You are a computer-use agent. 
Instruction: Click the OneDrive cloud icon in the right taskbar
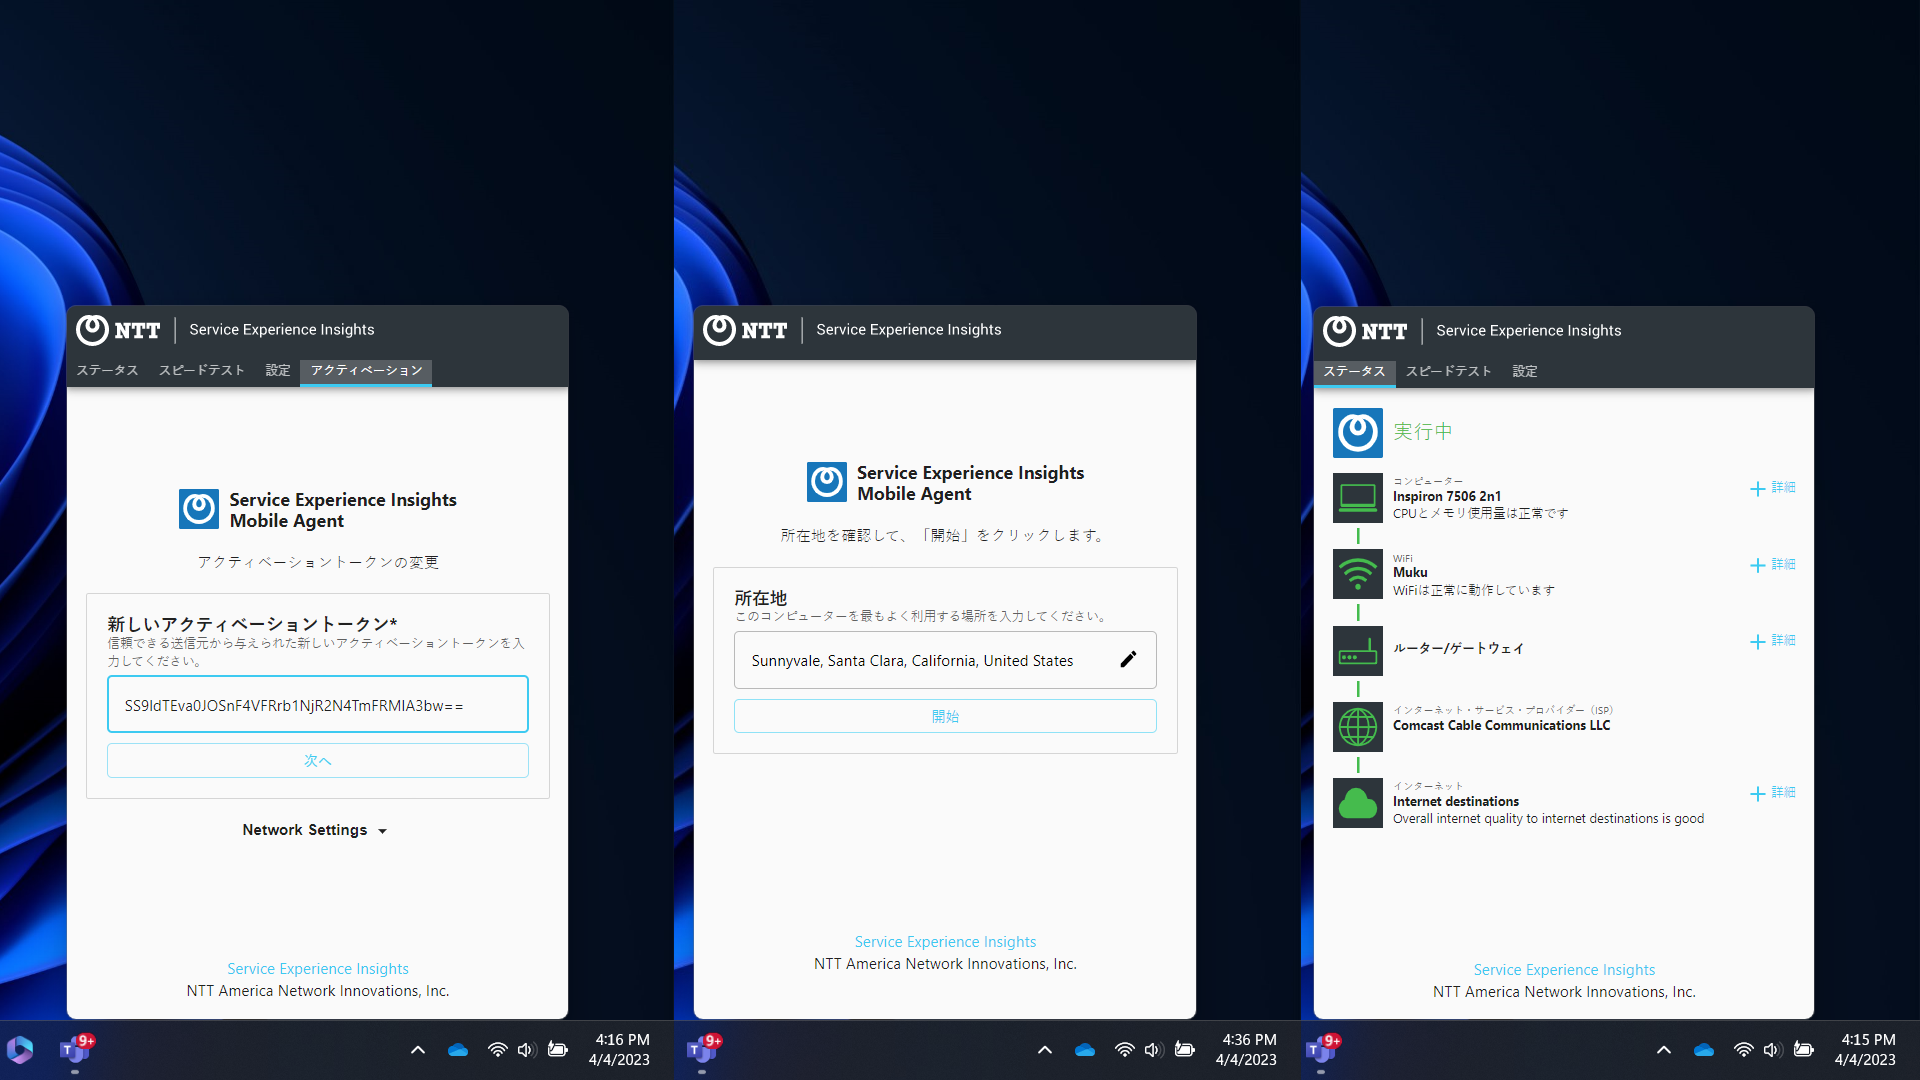coord(1704,1050)
